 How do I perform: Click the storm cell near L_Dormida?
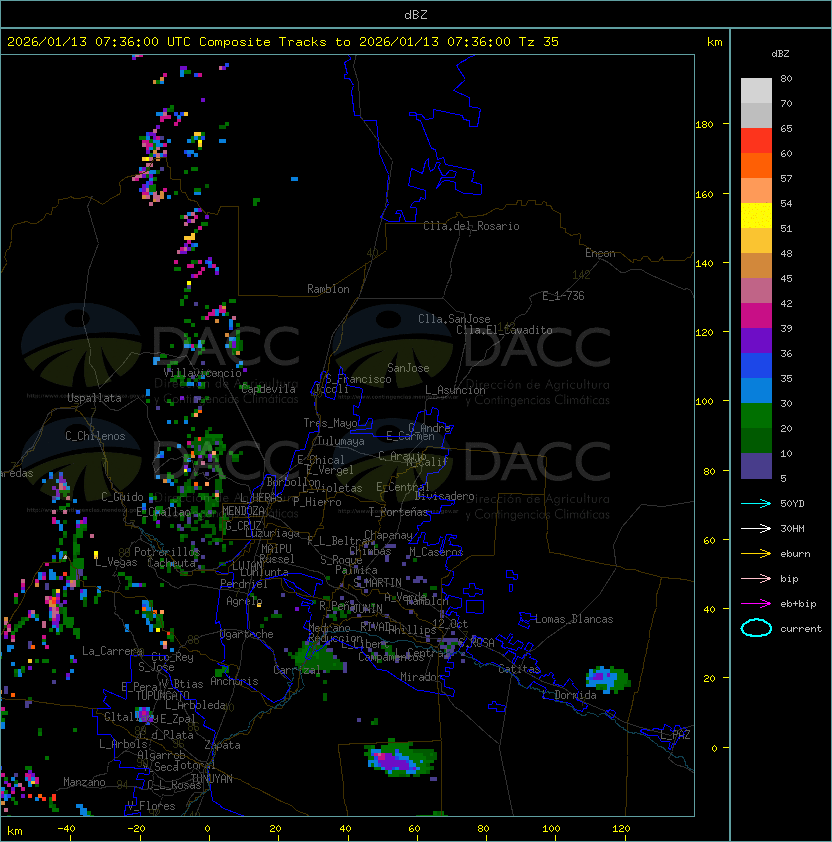607,679
